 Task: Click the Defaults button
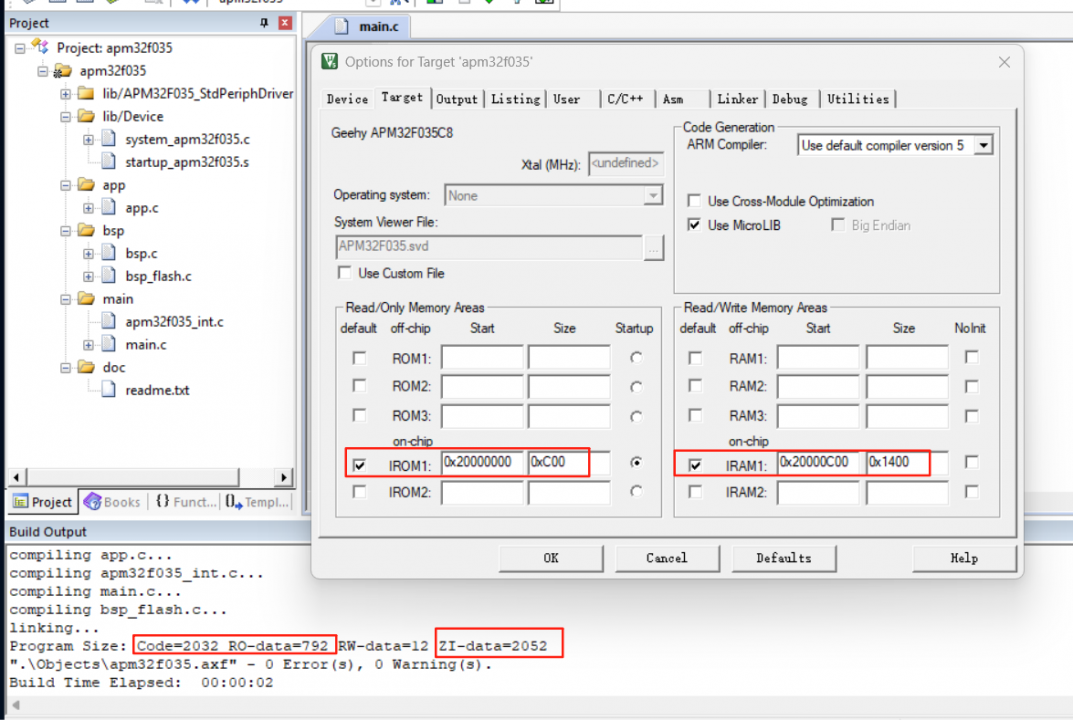coord(784,558)
